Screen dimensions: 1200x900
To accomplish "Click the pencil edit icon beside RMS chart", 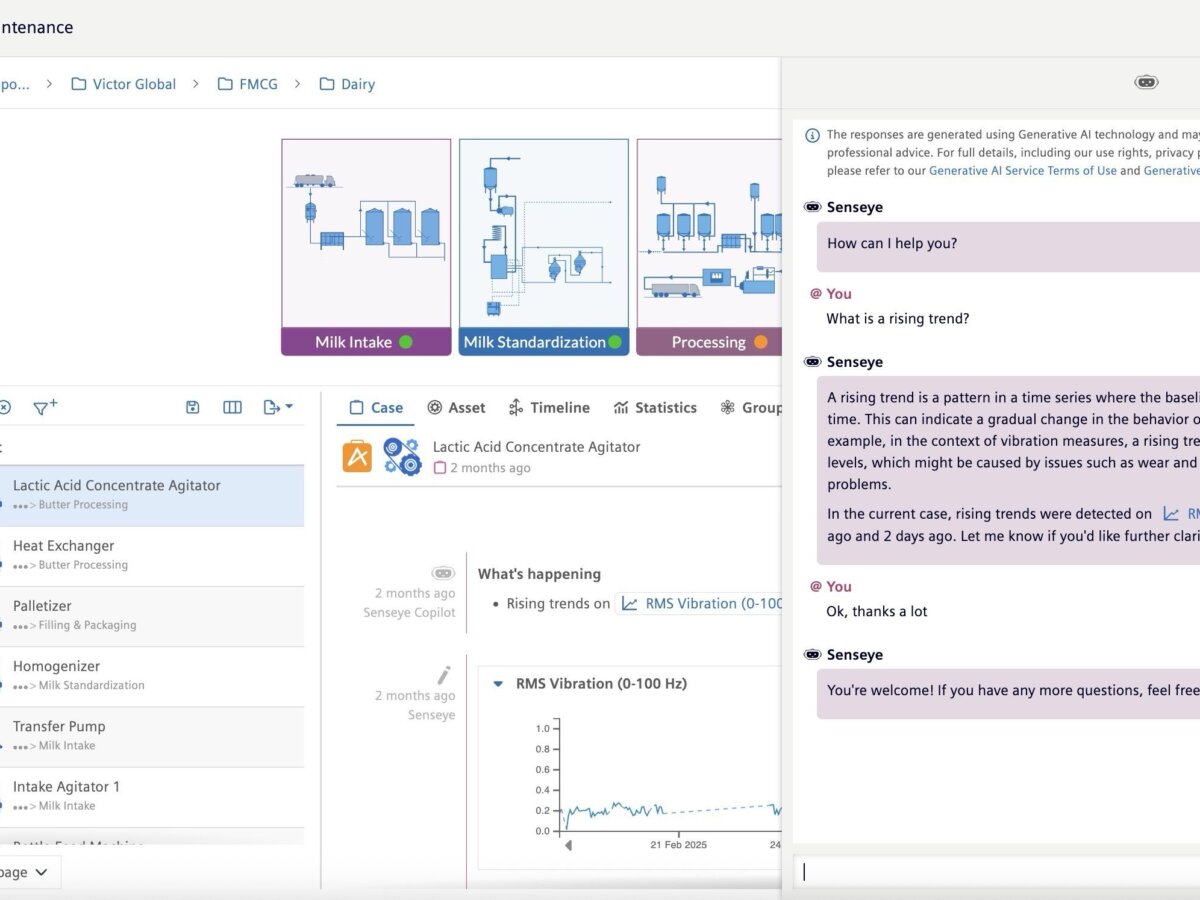I will [443, 675].
